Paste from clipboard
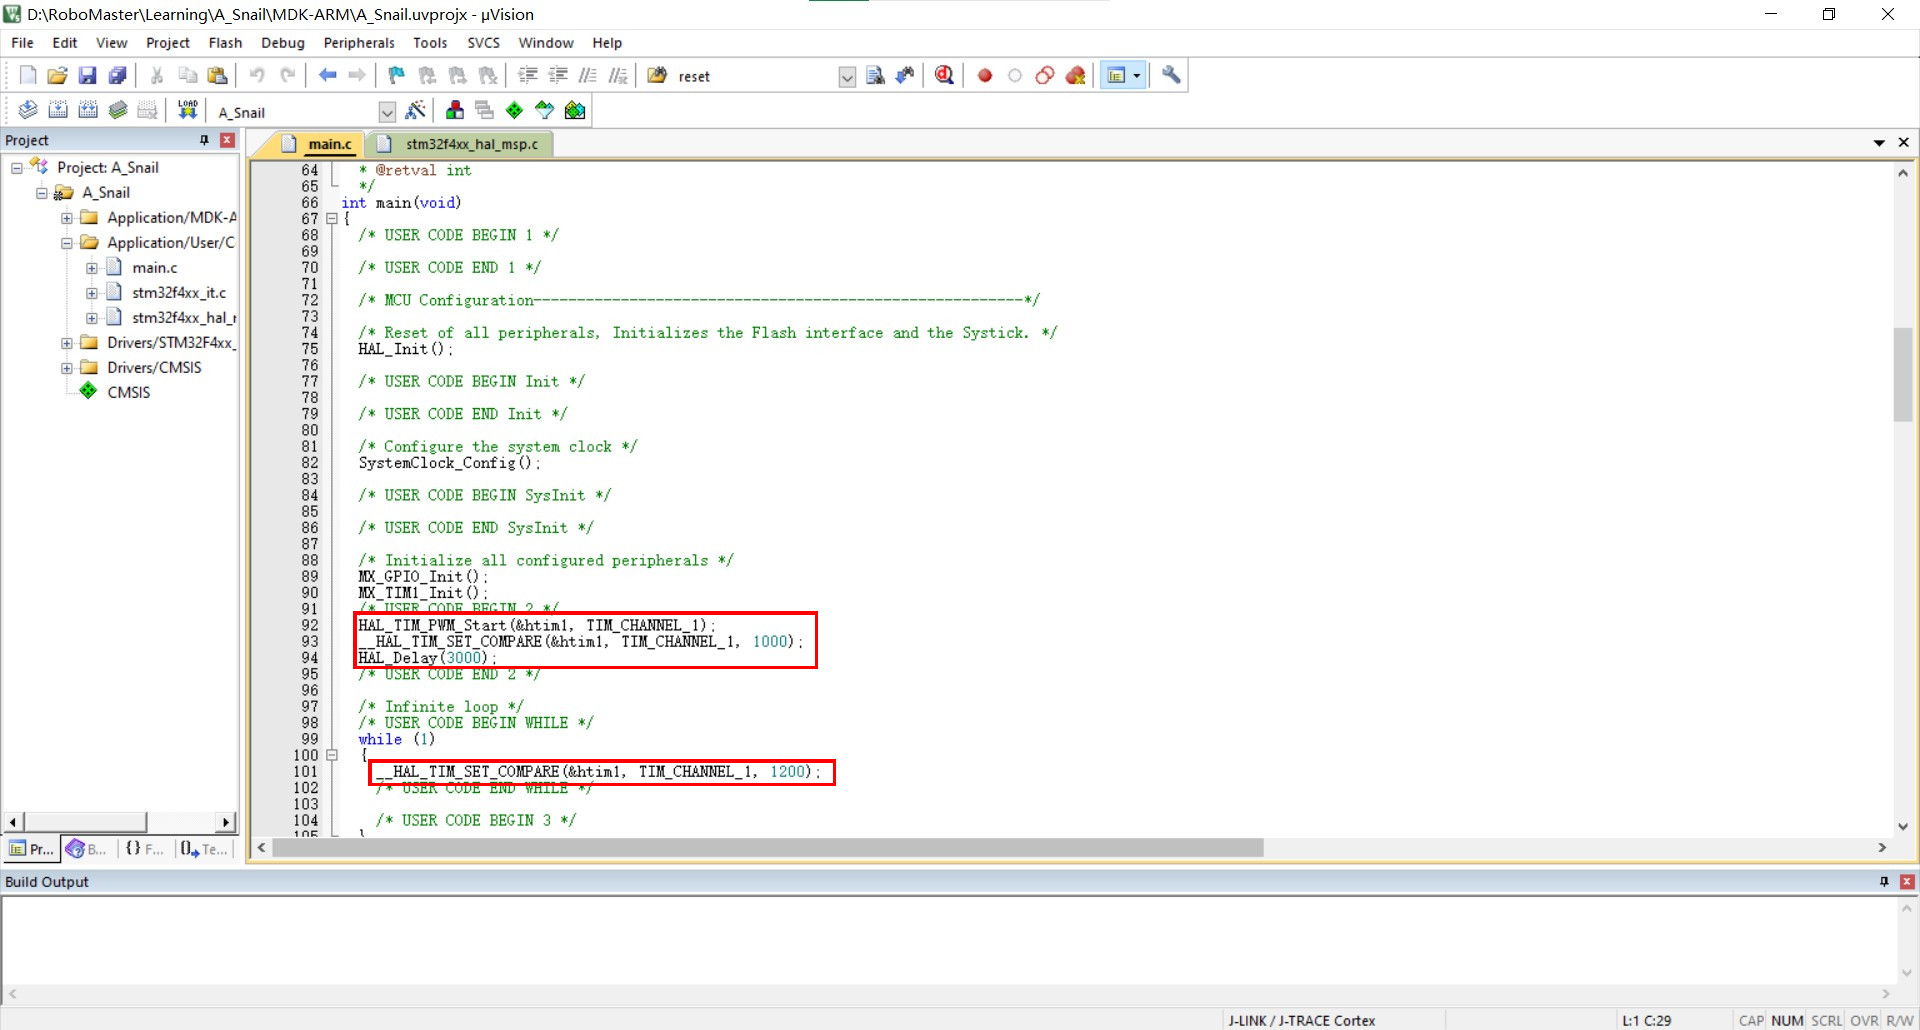 click(217, 75)
